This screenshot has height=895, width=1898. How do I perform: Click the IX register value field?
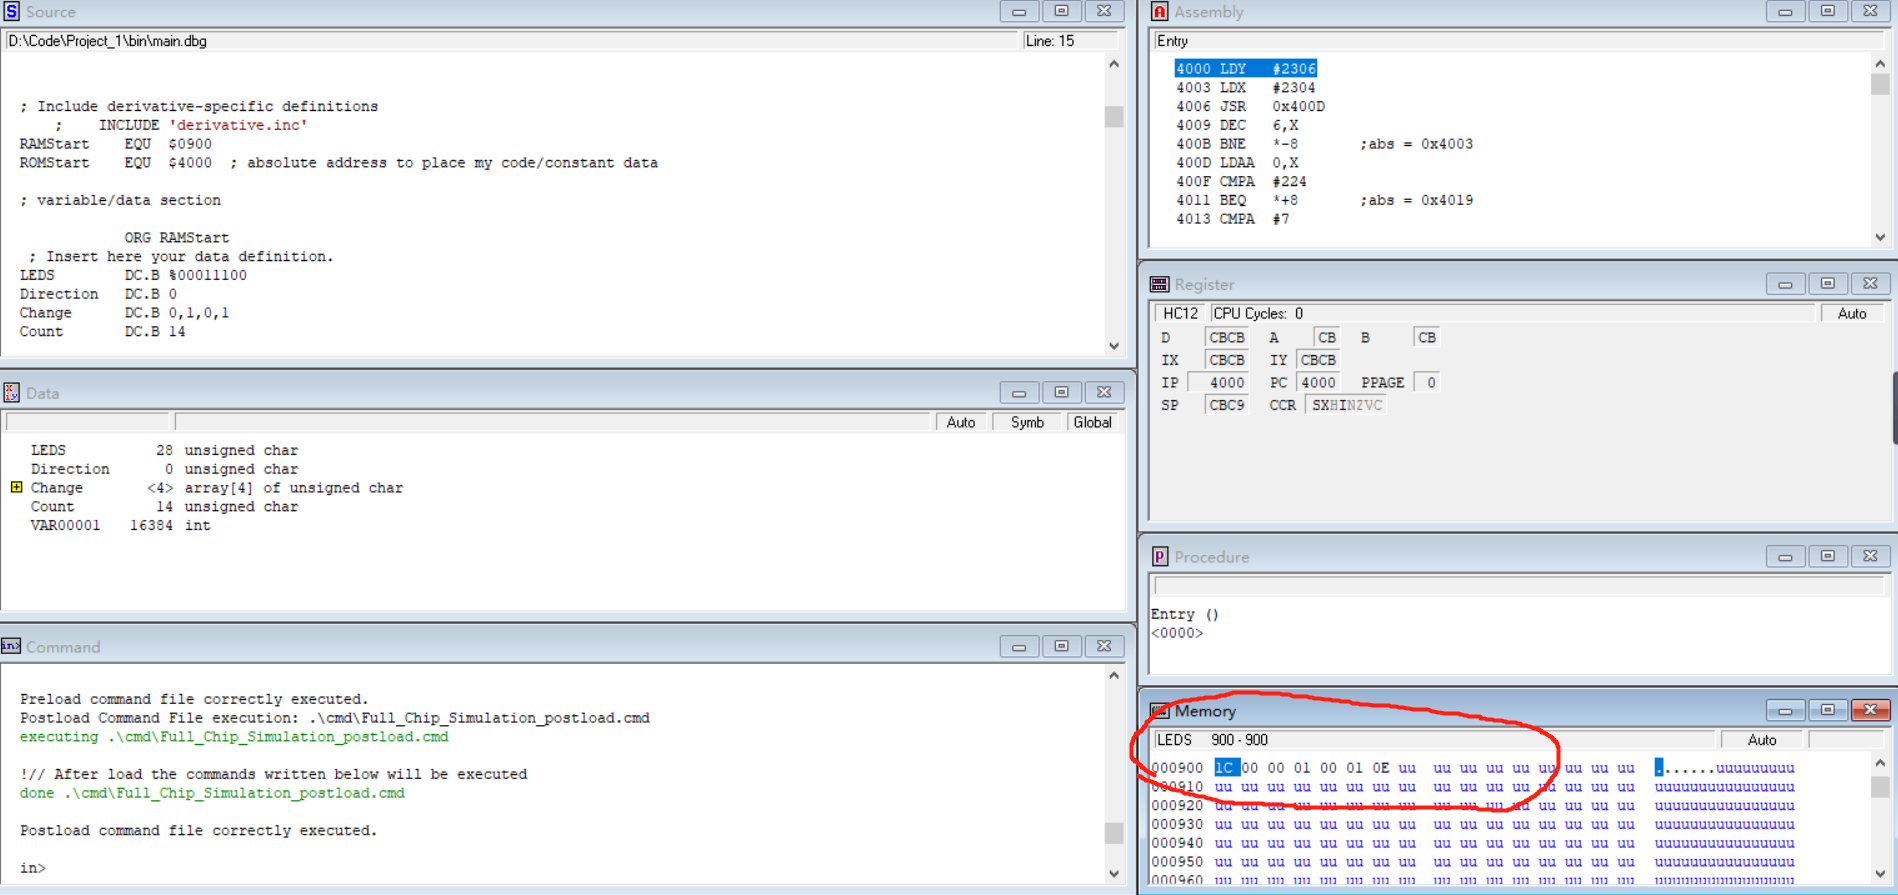click(1226, 360)
